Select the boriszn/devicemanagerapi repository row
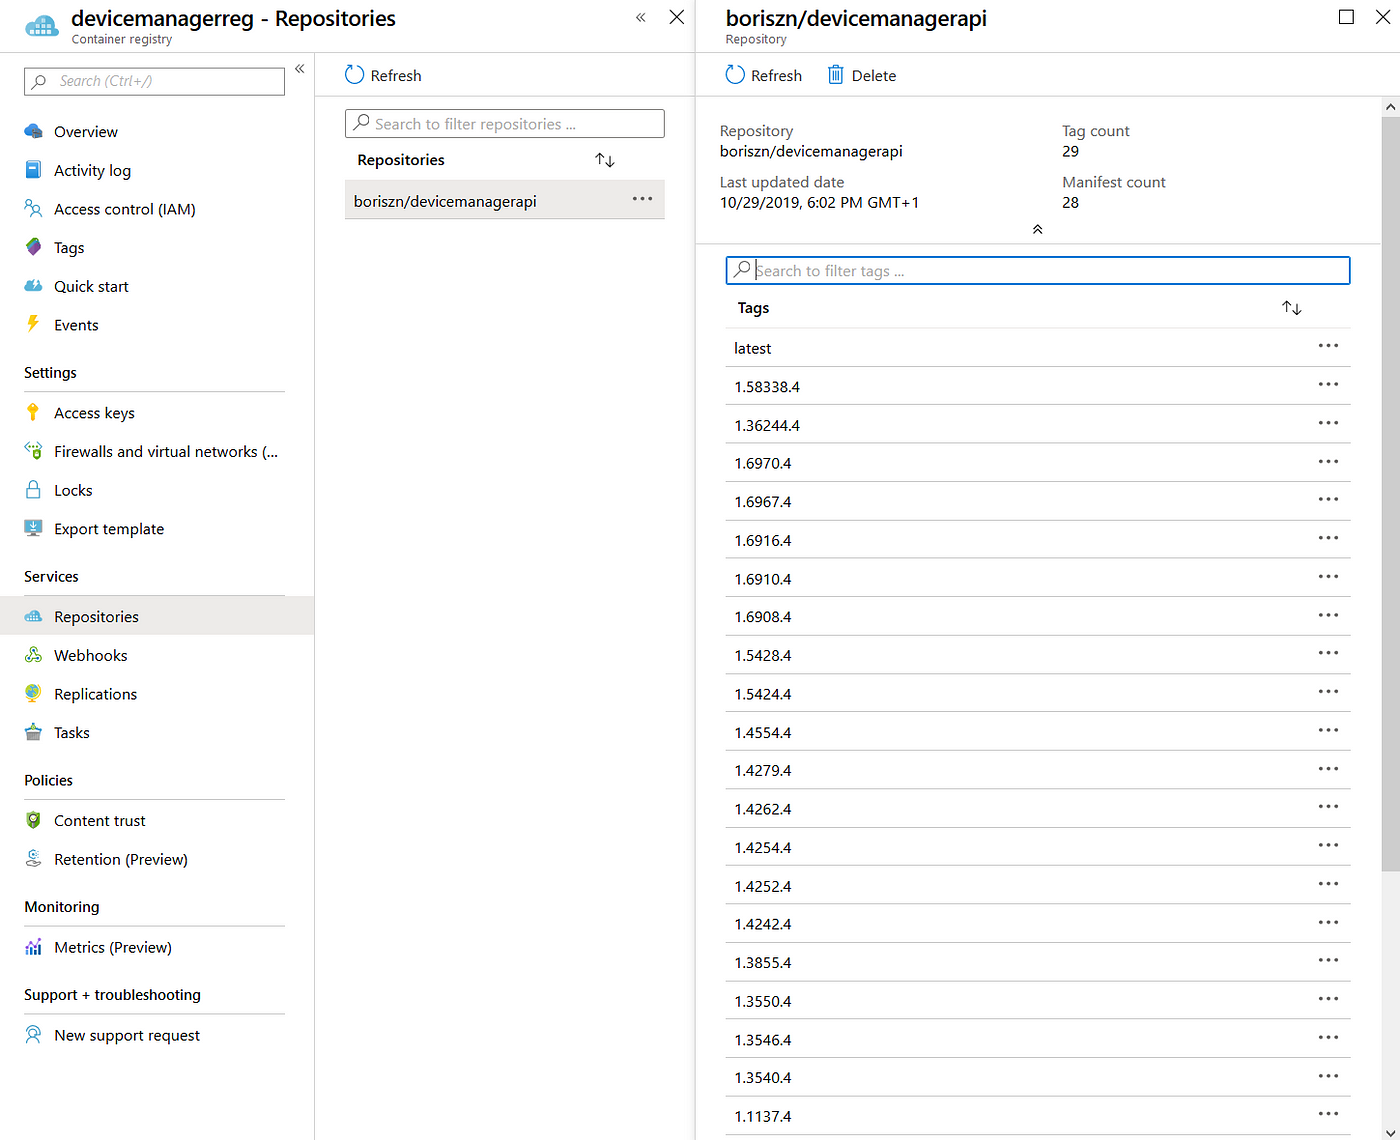This screenshot has height=1140, width=1400. pyautogui.click(x=505, y=200)
